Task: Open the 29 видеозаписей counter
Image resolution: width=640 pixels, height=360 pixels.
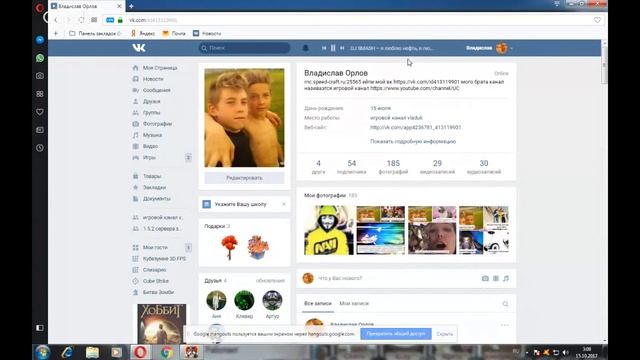Action: 437,167
